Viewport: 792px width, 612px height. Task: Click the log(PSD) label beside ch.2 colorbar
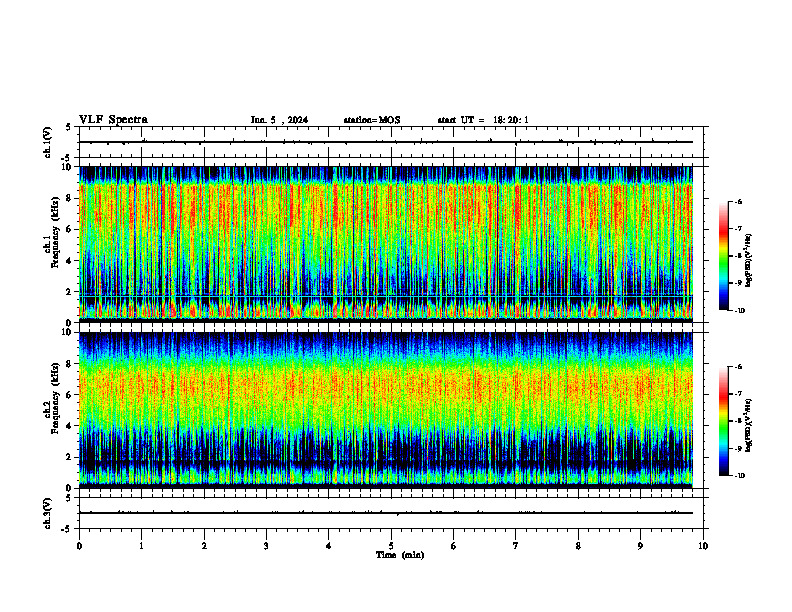(749, 426)
